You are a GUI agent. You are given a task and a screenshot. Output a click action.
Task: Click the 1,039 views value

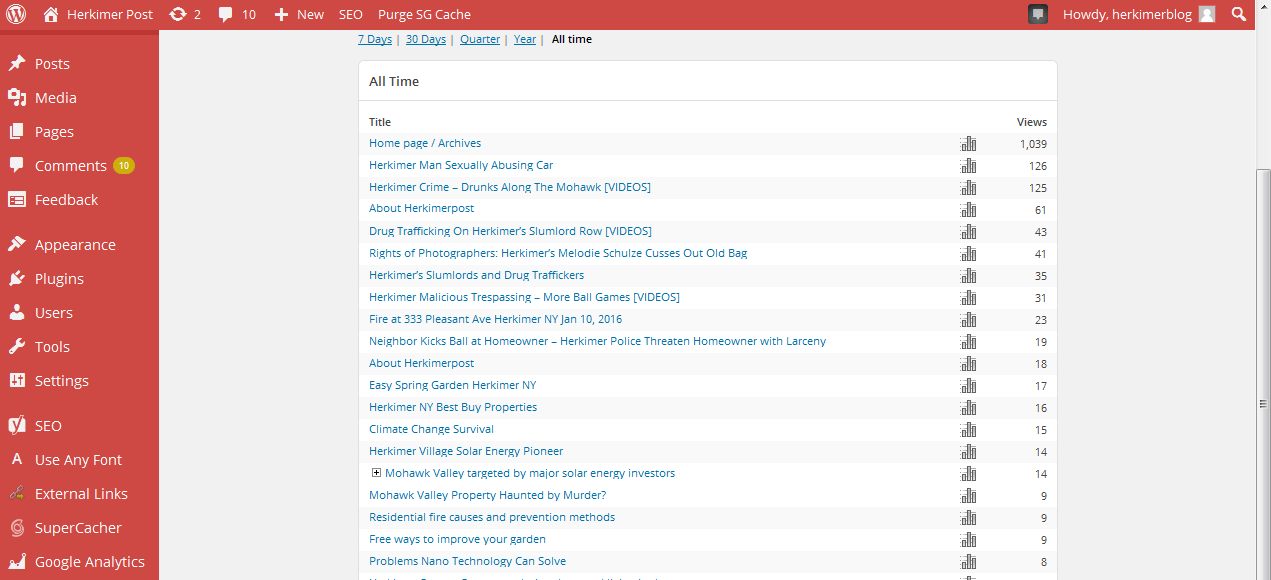tap(1033, 144)
